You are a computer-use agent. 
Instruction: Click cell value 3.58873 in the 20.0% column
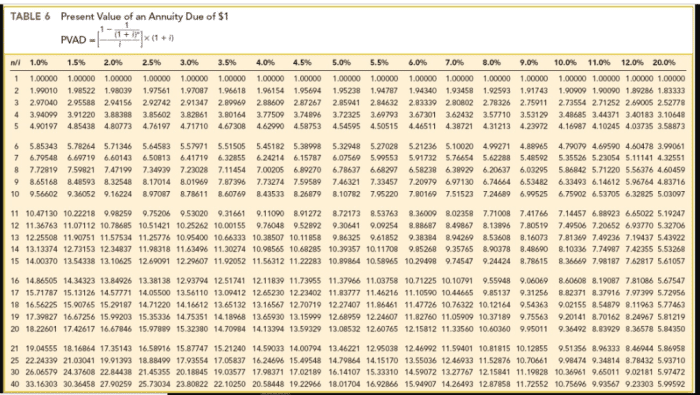(671, 126)
